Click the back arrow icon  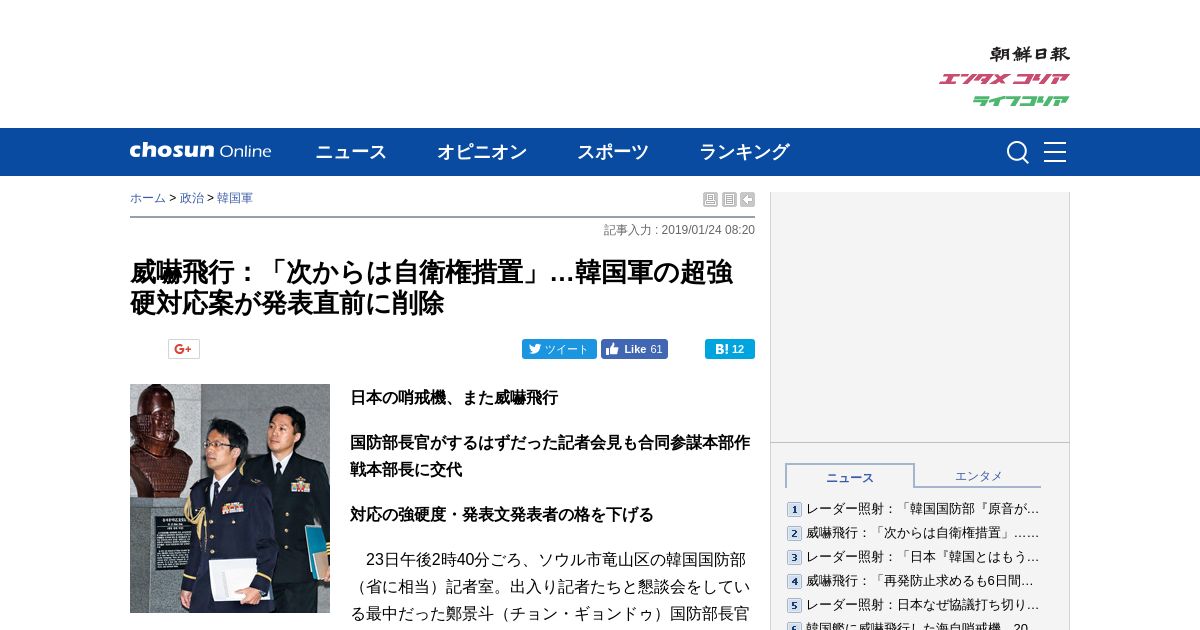tap(747, 200)
